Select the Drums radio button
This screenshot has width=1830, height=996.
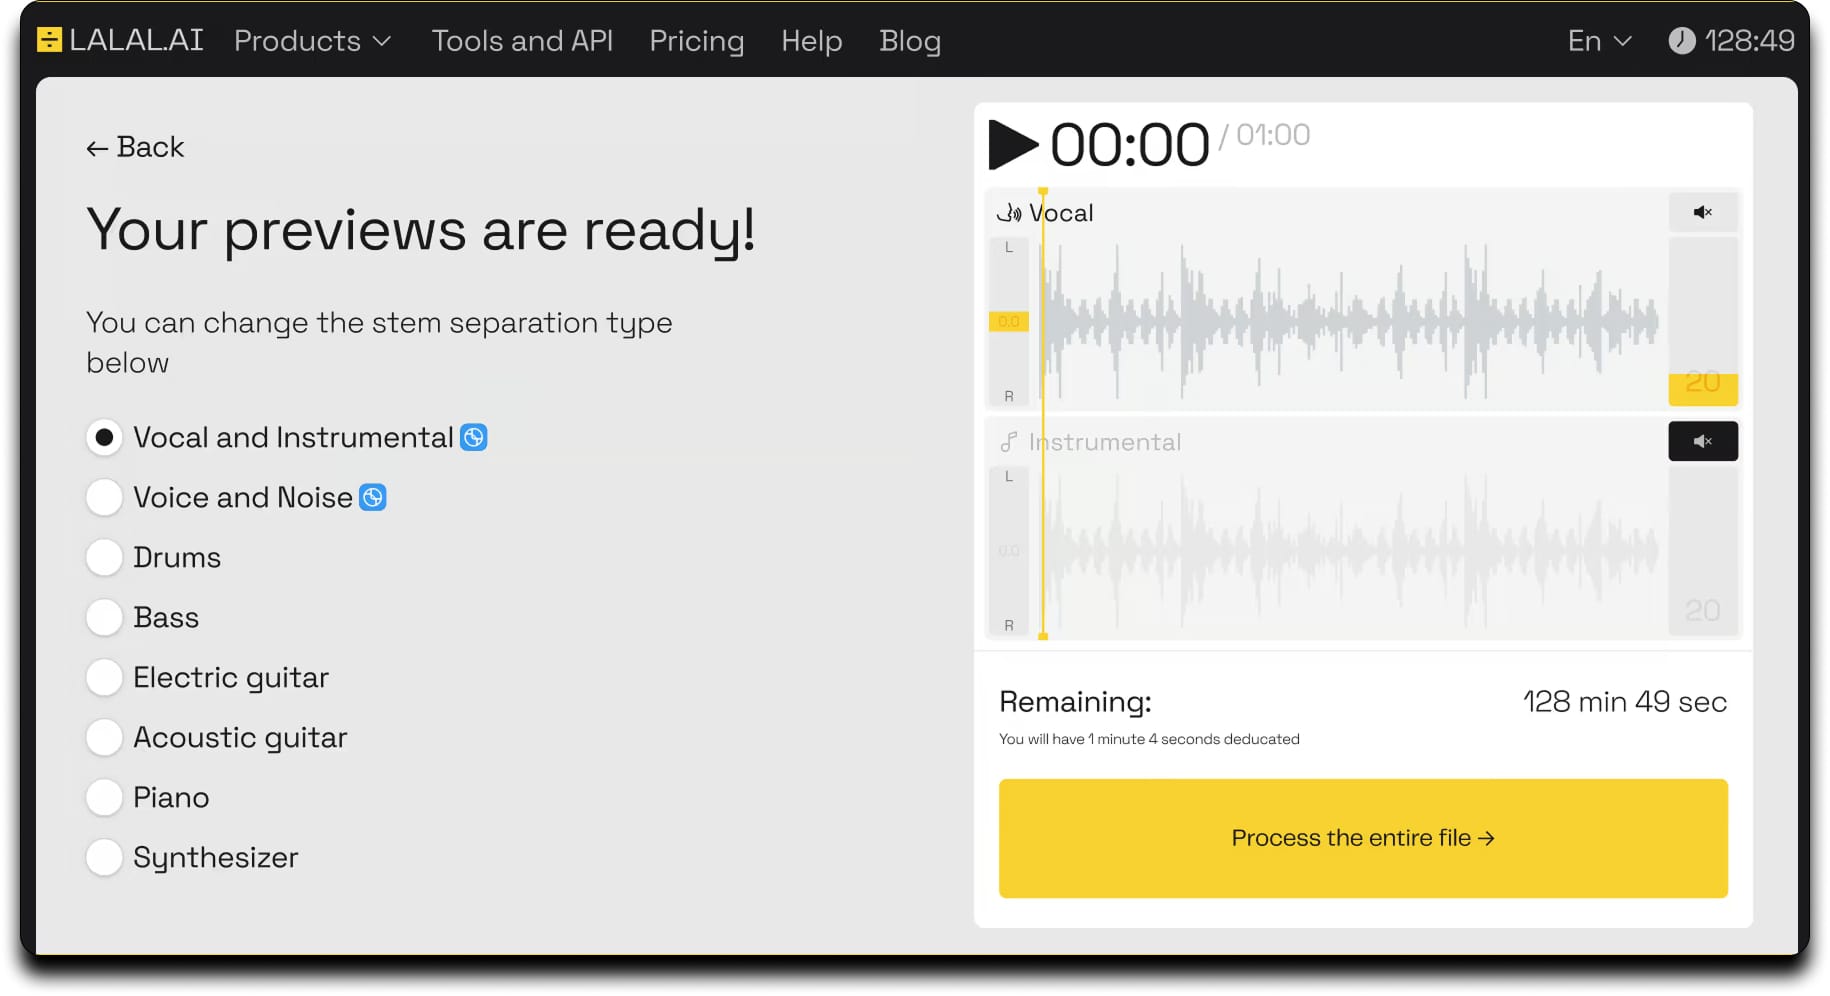pyautogui.click(x=104, y=557)
